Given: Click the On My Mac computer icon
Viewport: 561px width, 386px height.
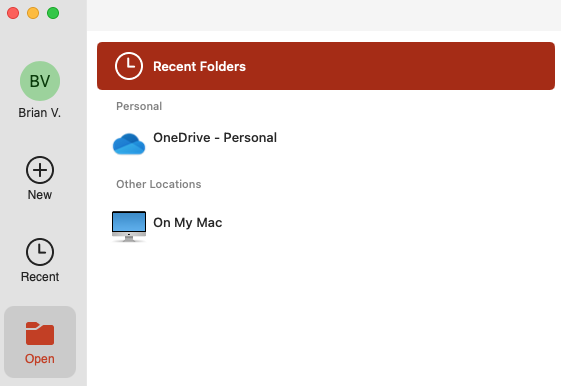Looking at the screenshot, I should click(129, 226).
